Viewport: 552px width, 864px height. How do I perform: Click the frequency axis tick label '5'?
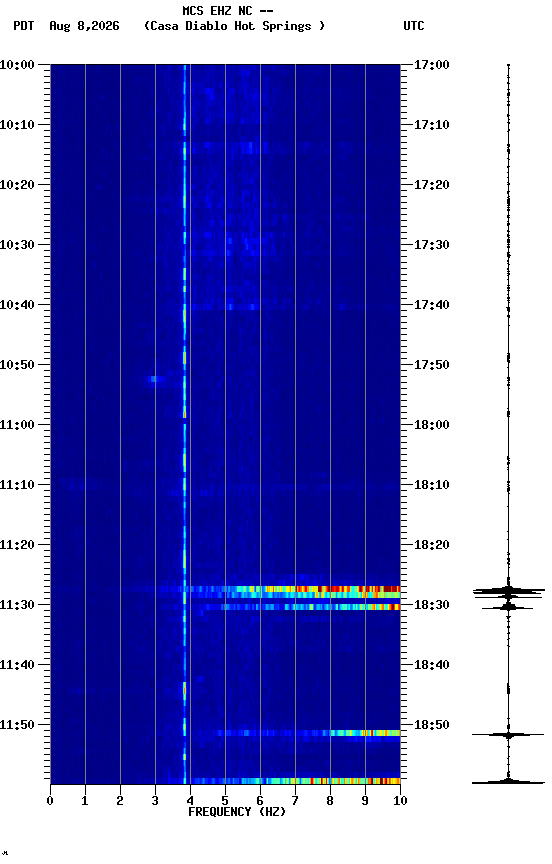point(225,801)
